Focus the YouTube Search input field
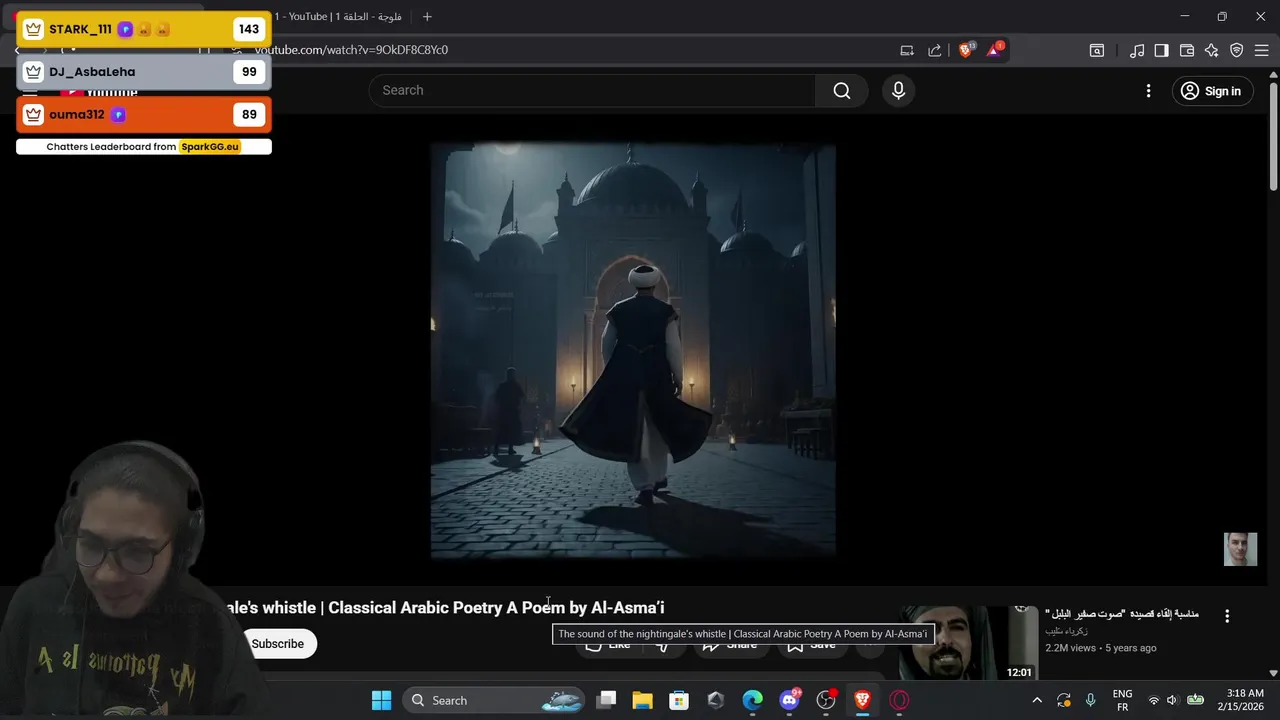This screenshot has height=720, width=1280. tap(593, 90)
